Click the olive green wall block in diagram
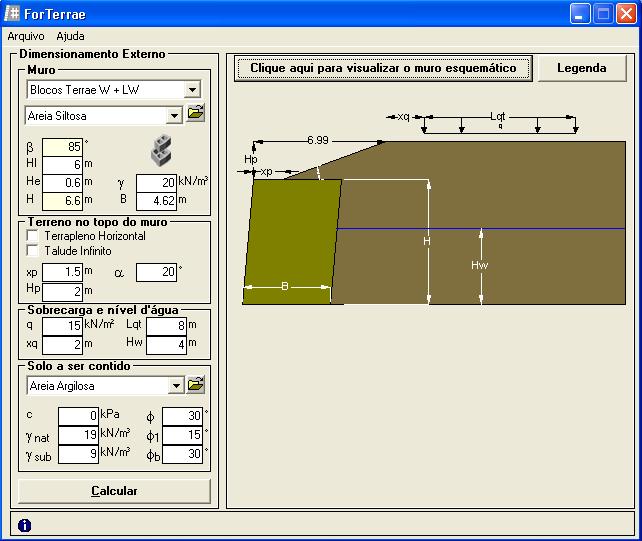The width and height of the screenshot is (642, 541). [x=292, y=242]
